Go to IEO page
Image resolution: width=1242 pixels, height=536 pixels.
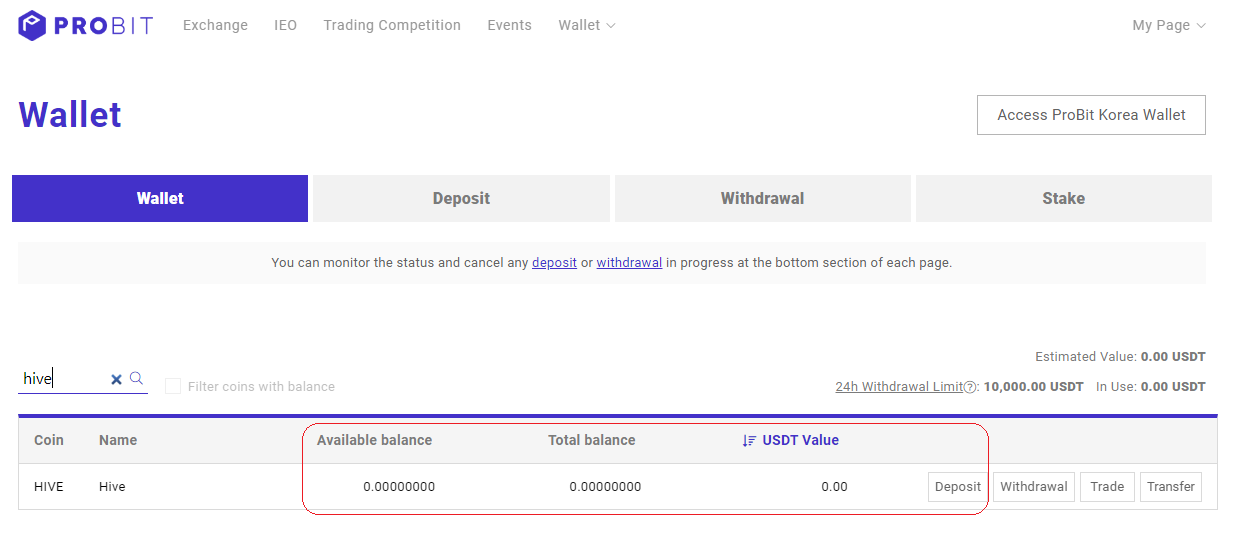286,25
